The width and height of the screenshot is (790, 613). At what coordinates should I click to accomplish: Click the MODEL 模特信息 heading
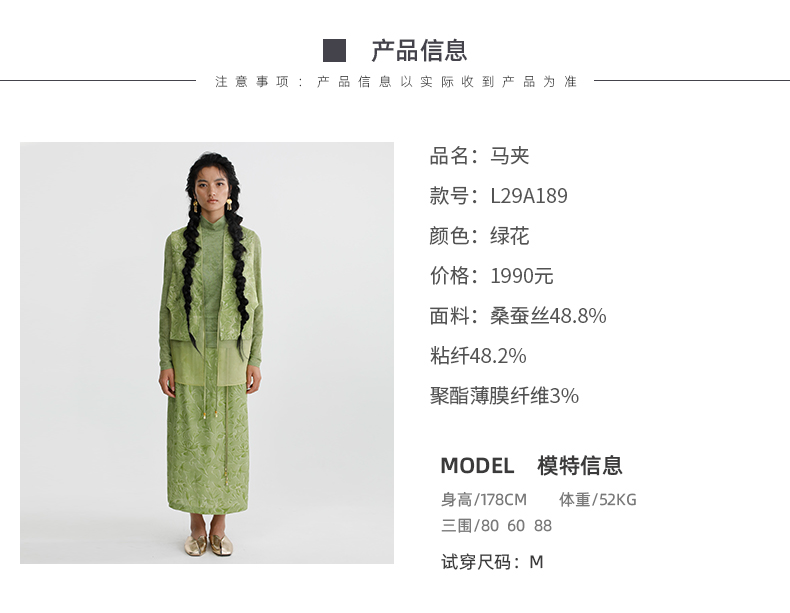[x=532, y=465]
